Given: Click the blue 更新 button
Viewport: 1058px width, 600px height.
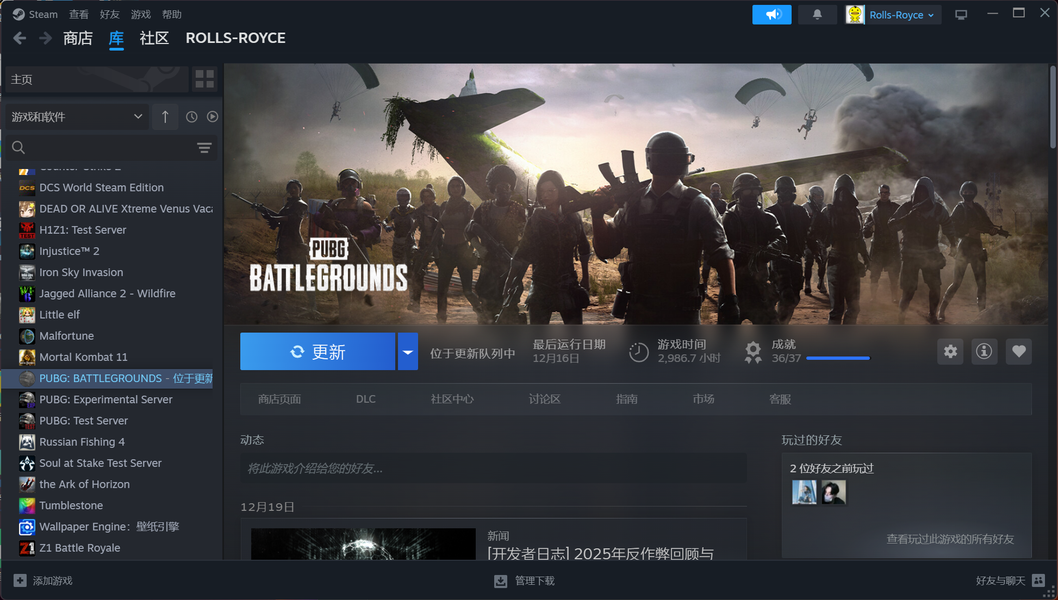Looking at the screenshot, I should click(317, 352).
